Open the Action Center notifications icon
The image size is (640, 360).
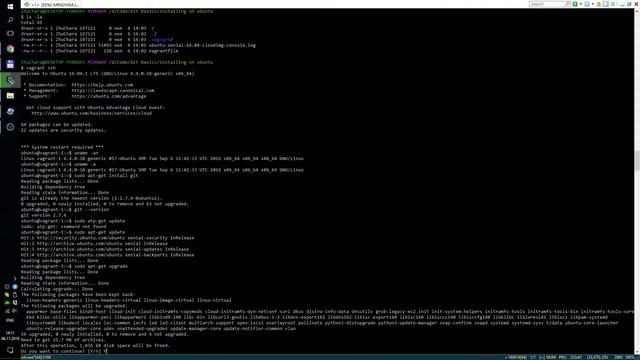click(x=10, y=350)
